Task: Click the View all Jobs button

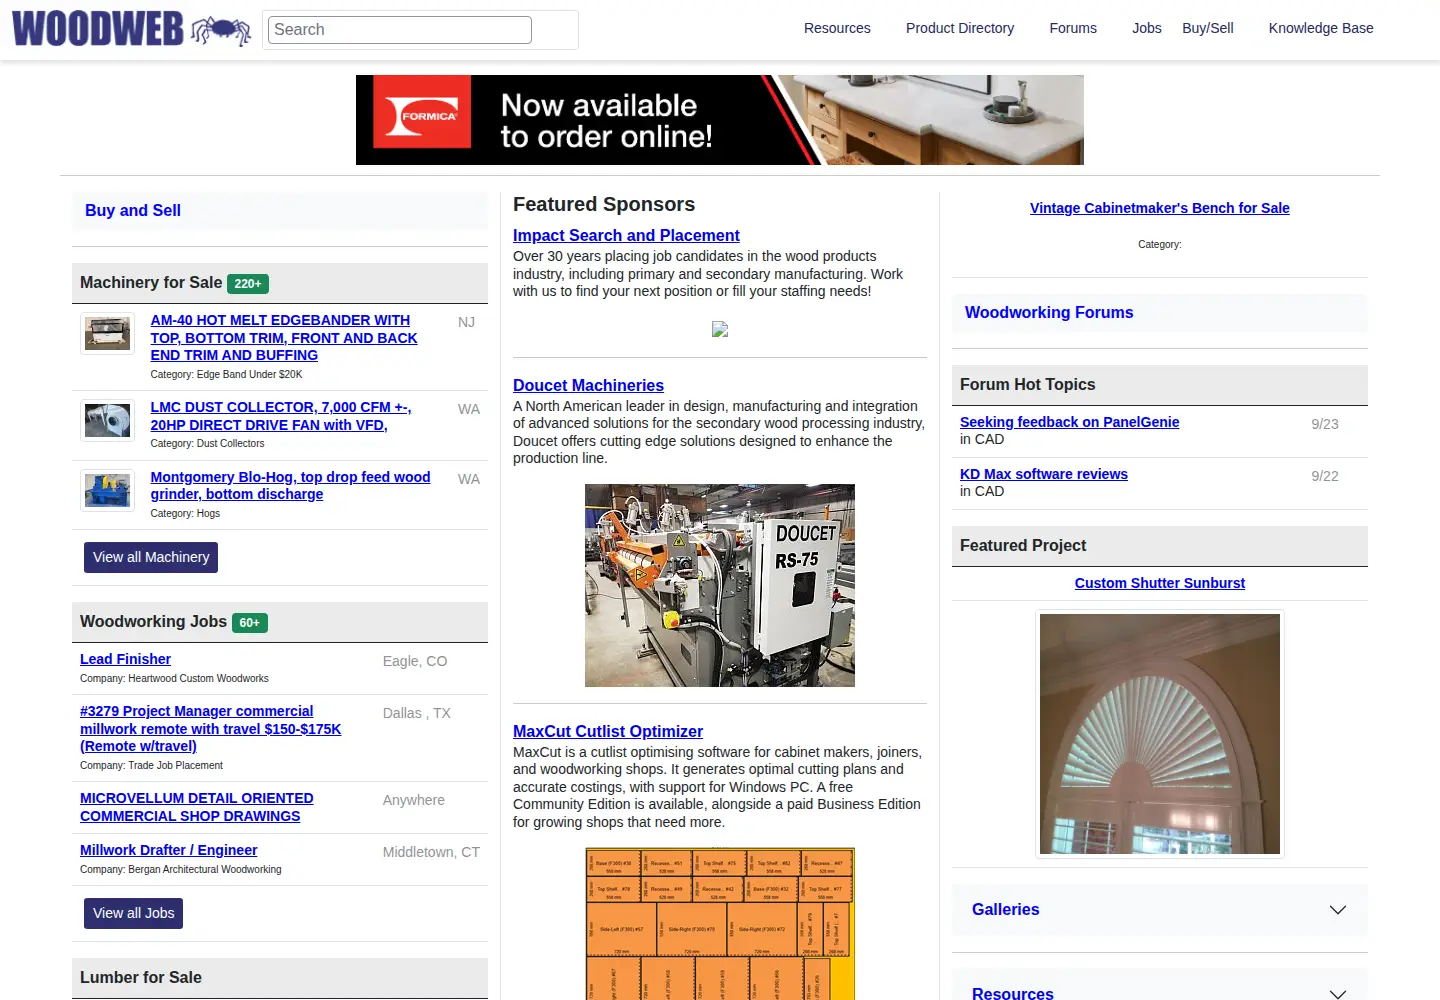Action: coord(133,913)
